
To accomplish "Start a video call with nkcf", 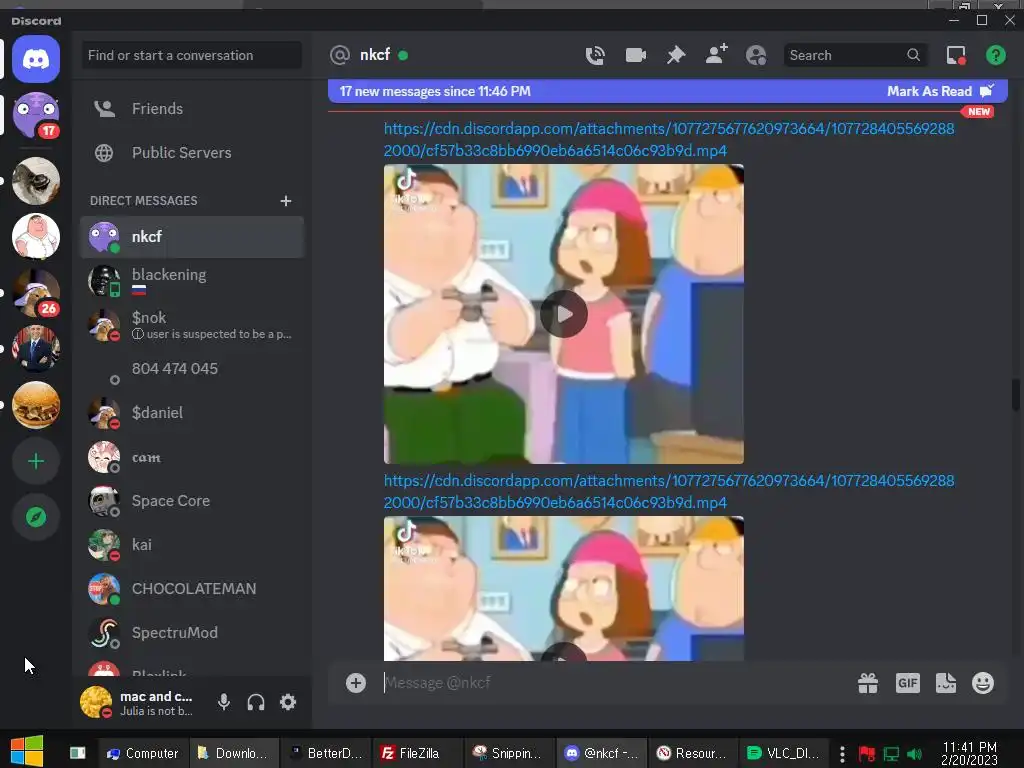I will coord(635,56).
